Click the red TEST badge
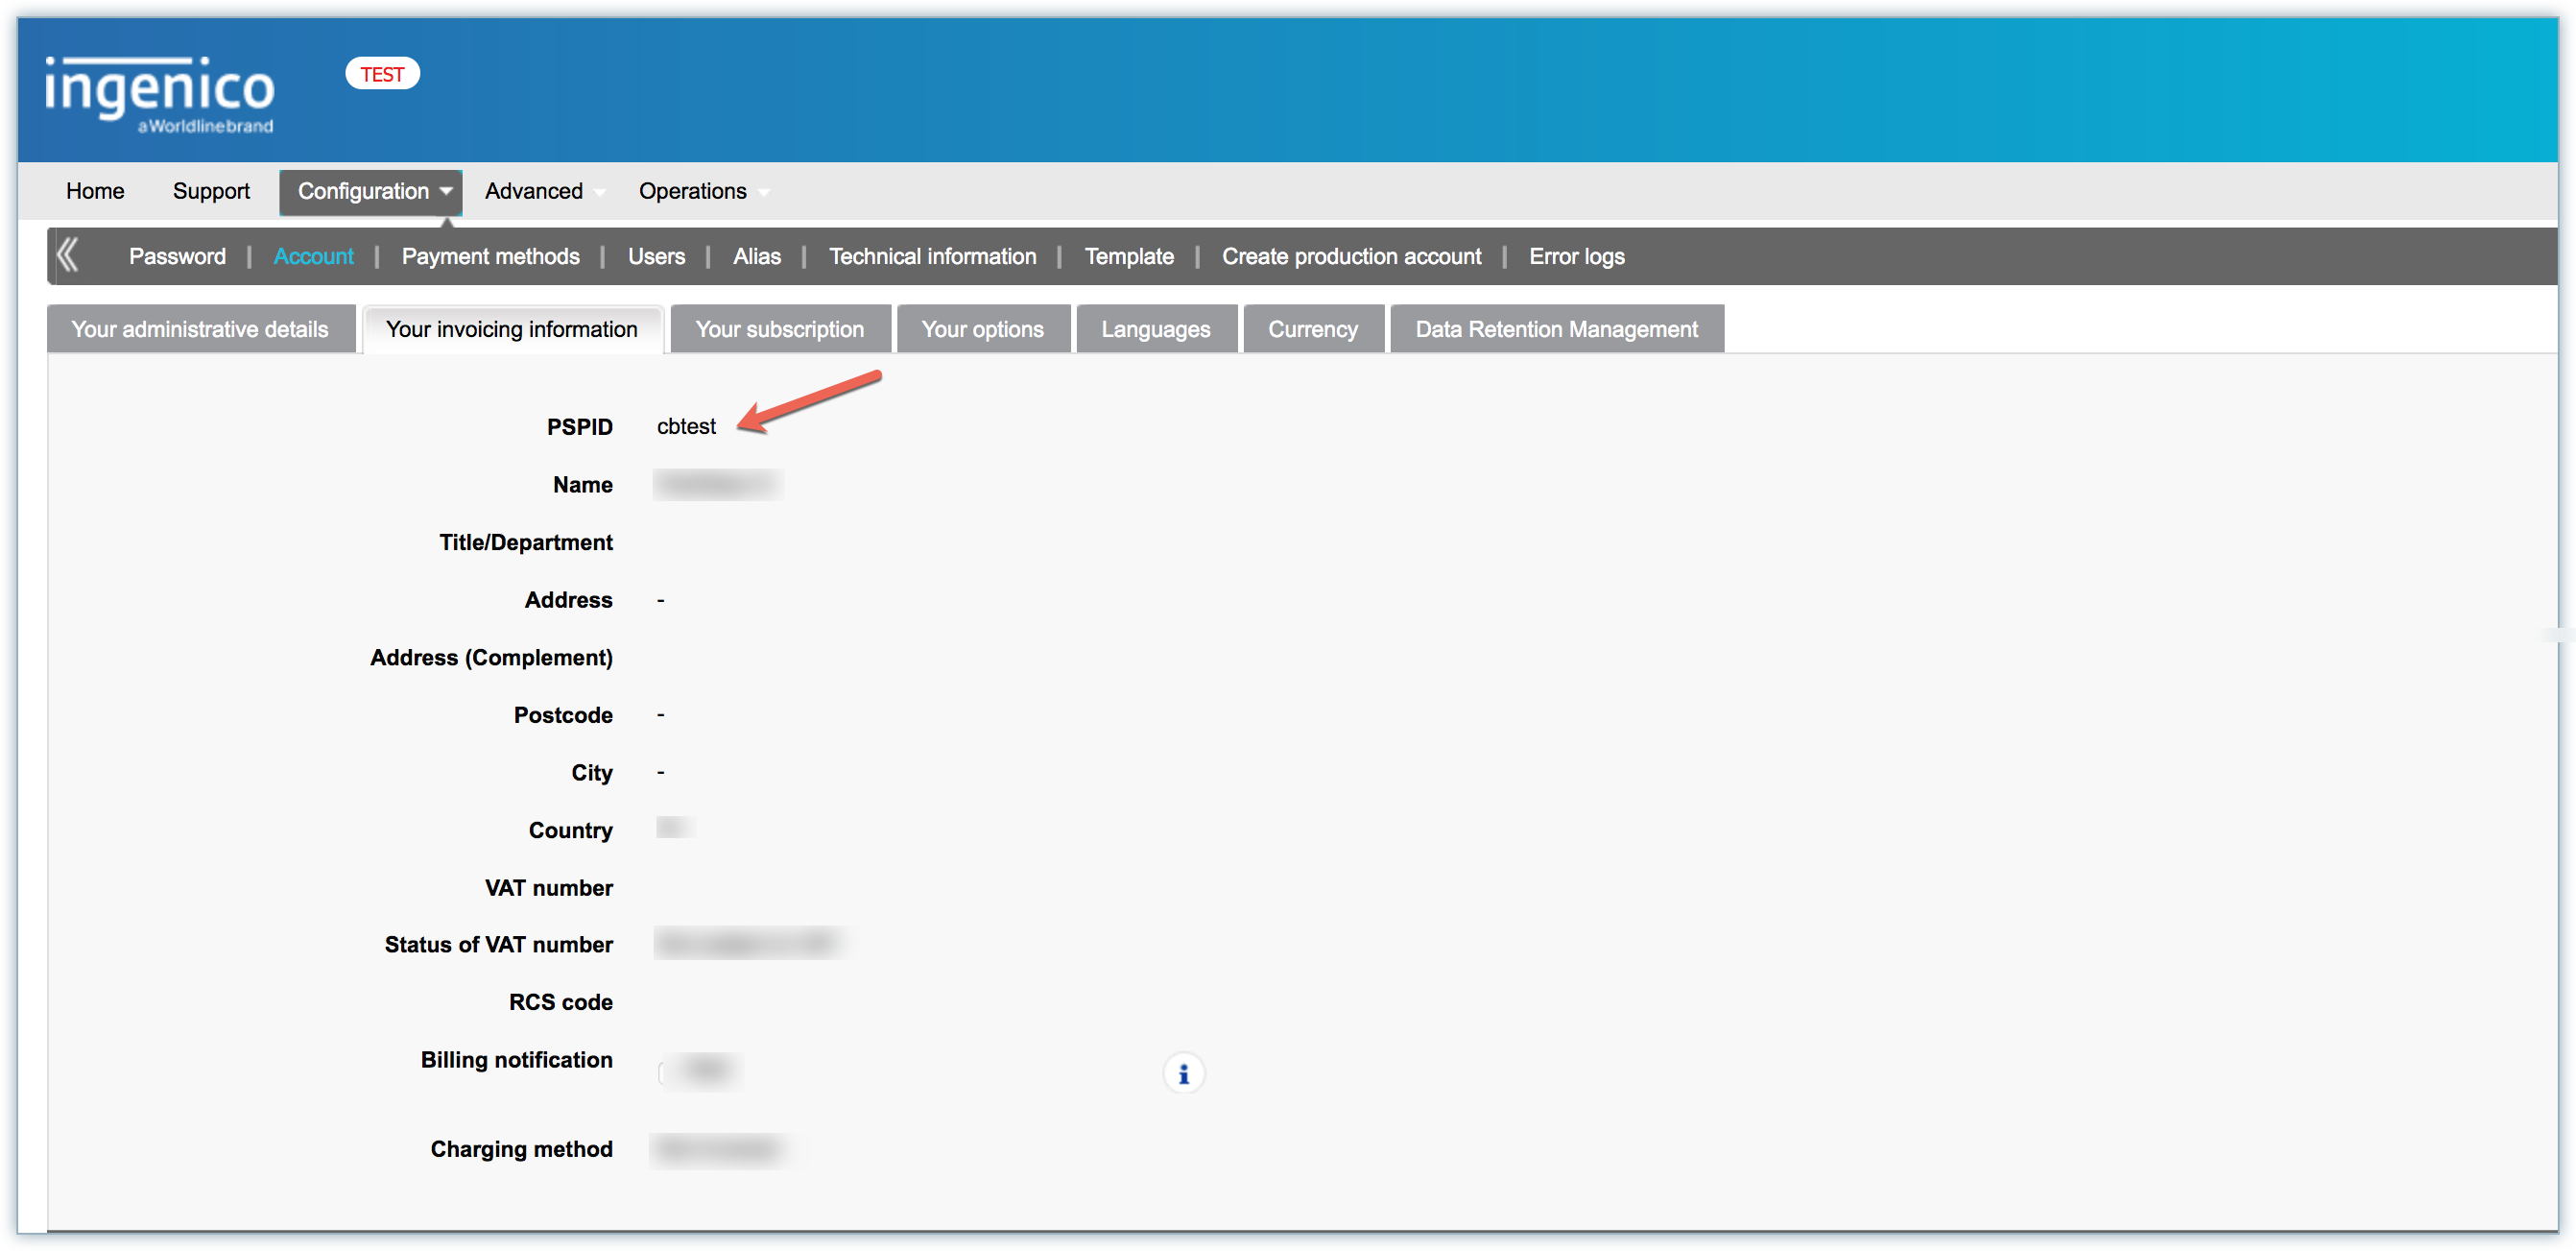Viewport: 2576px width, 1251px height. [x=382, y=74]
